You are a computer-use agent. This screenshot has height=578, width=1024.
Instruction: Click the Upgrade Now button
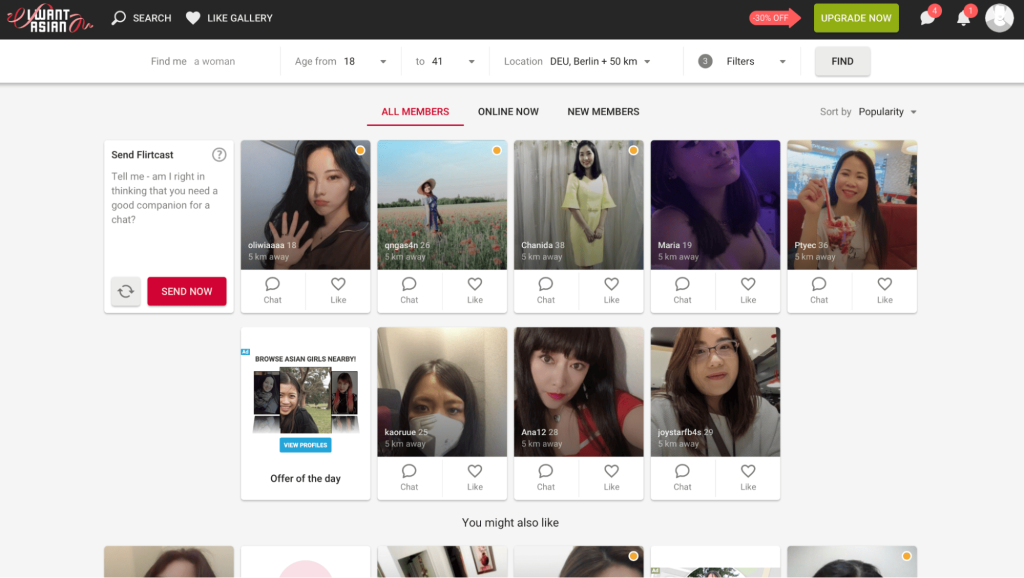point(856,18)
